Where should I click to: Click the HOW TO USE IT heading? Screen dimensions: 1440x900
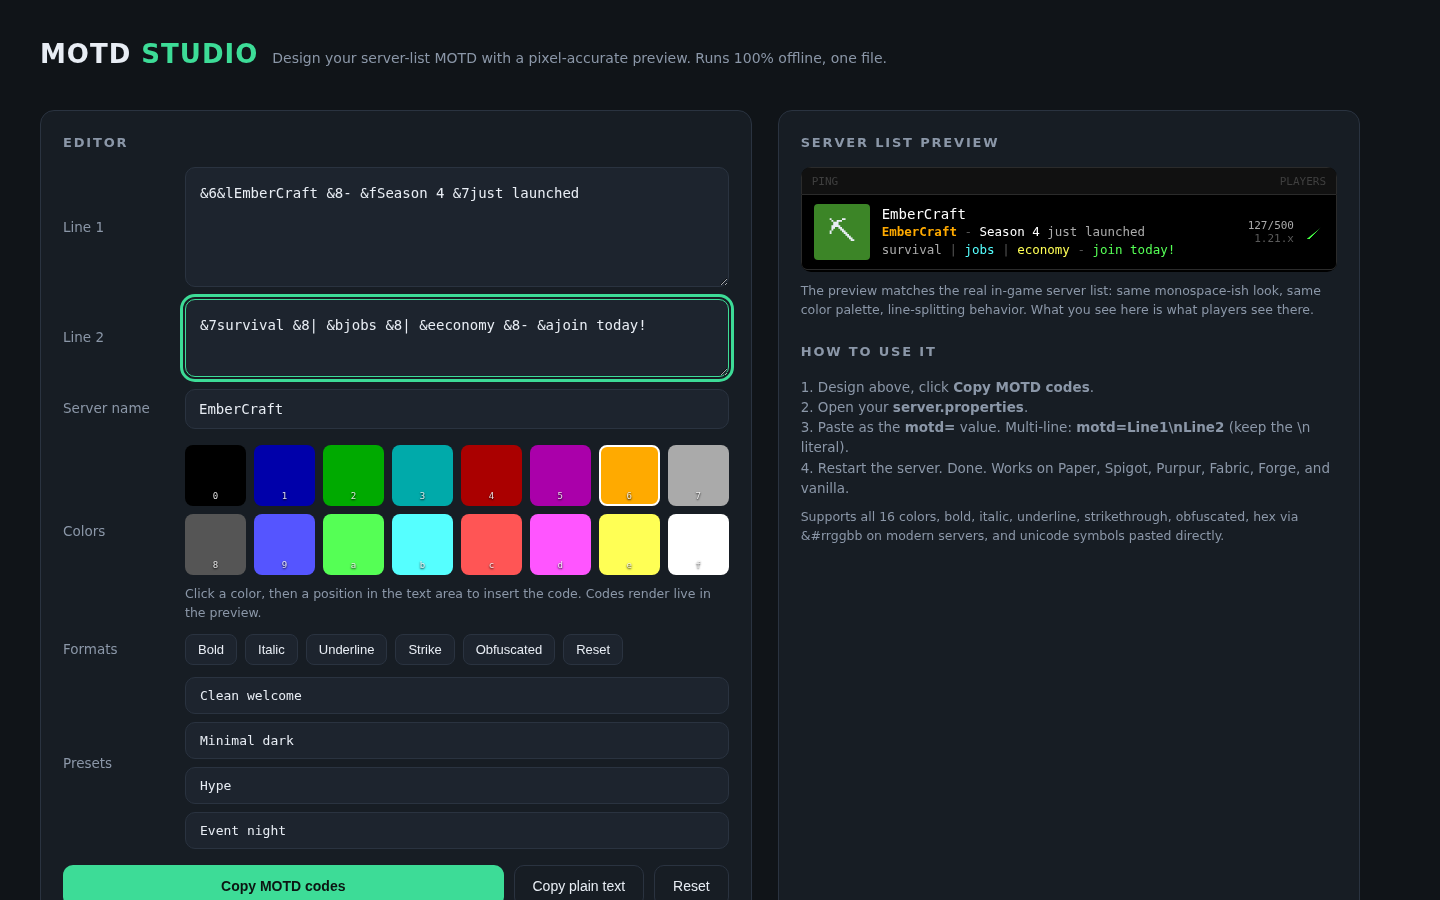pyautogui.click(x=868, y=352)
